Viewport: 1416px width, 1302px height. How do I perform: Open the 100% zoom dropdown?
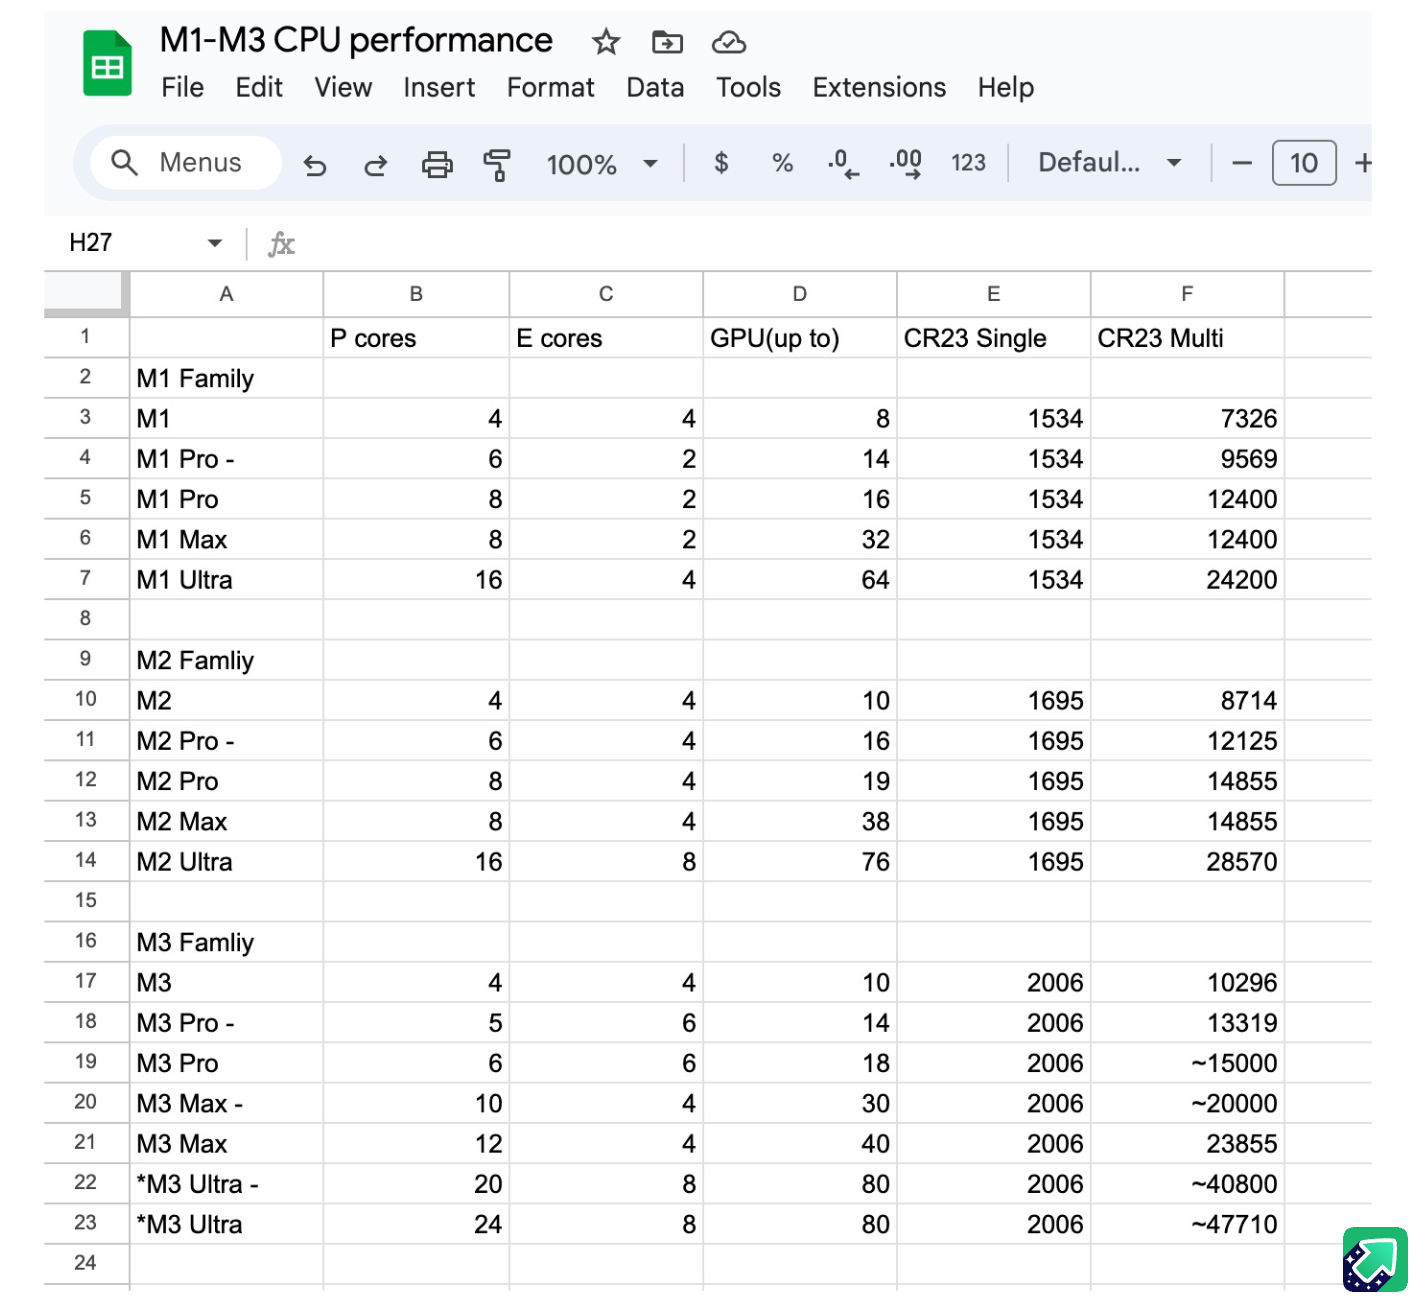pos(602,164)
